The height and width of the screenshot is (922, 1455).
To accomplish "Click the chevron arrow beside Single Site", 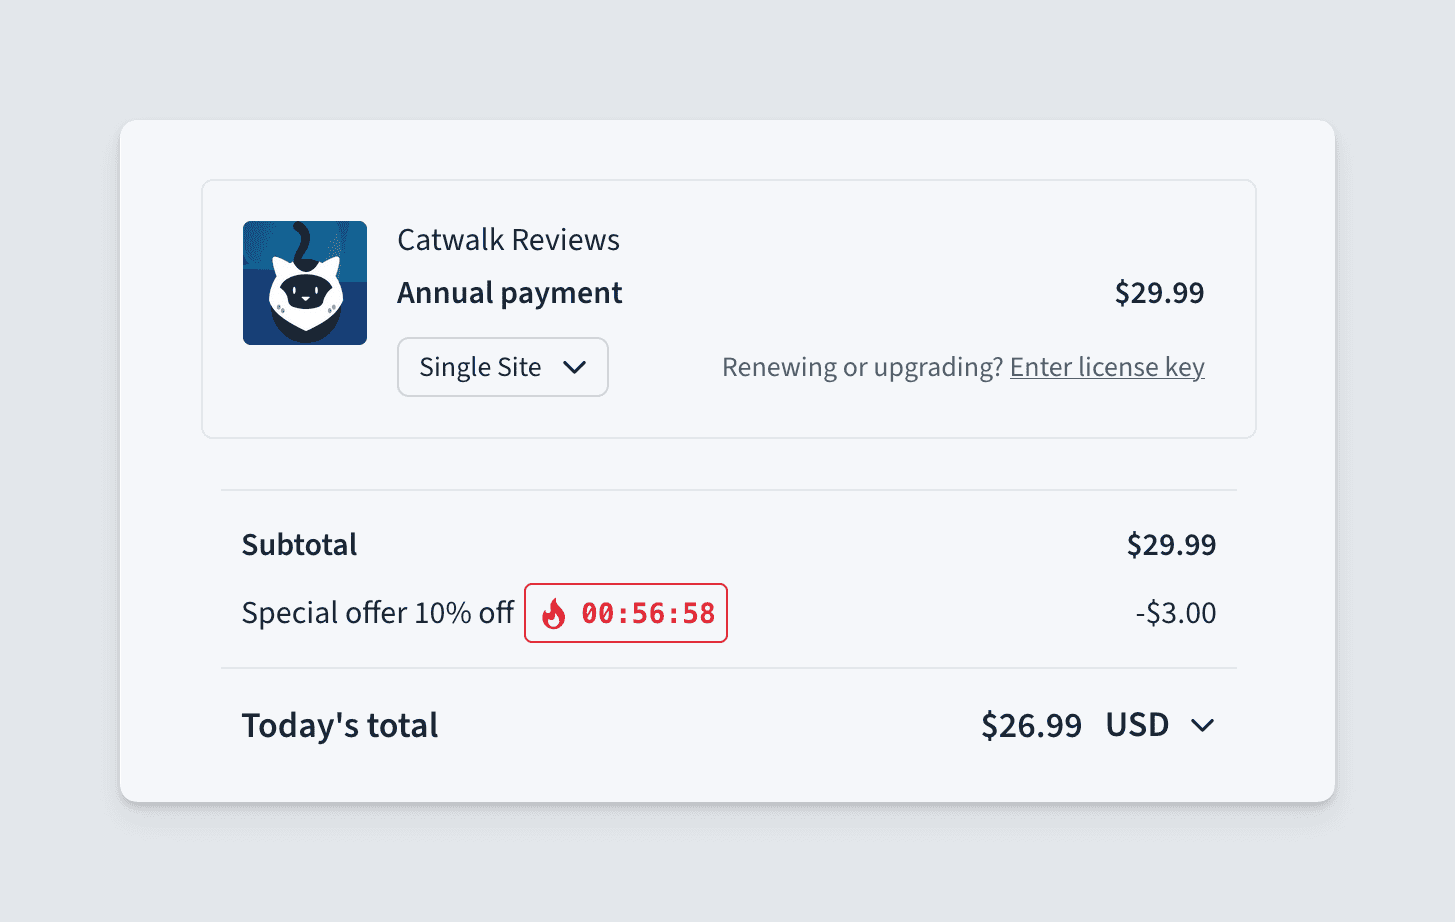I will pos(574,367).
